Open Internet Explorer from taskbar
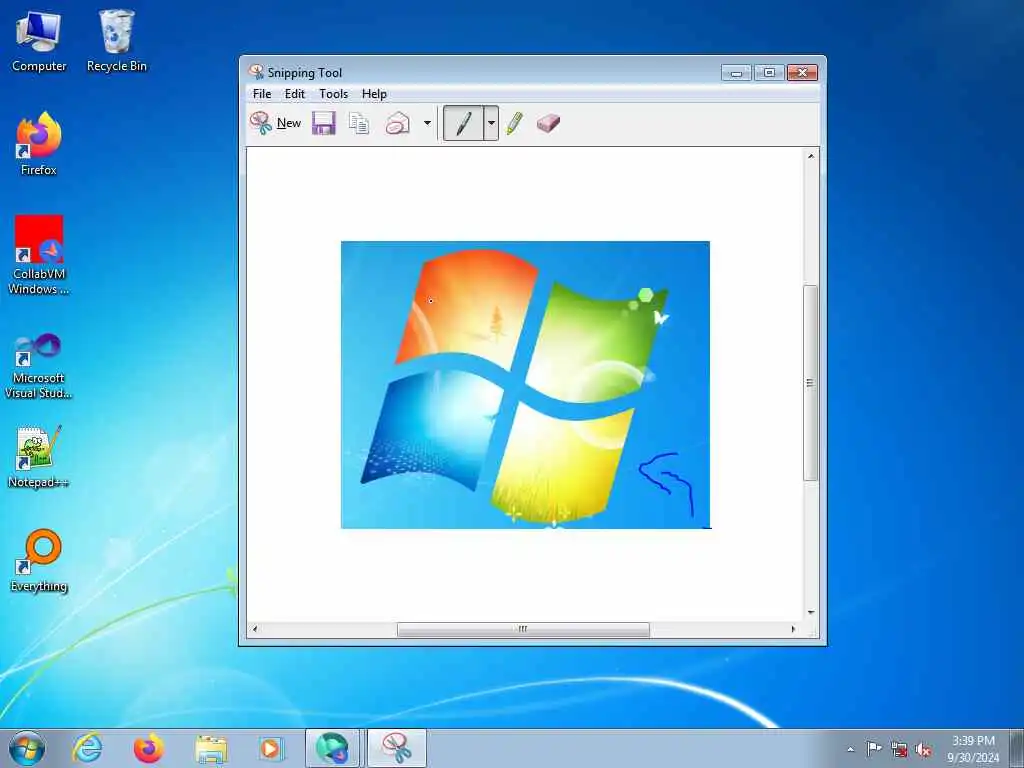 coord(88,748)
